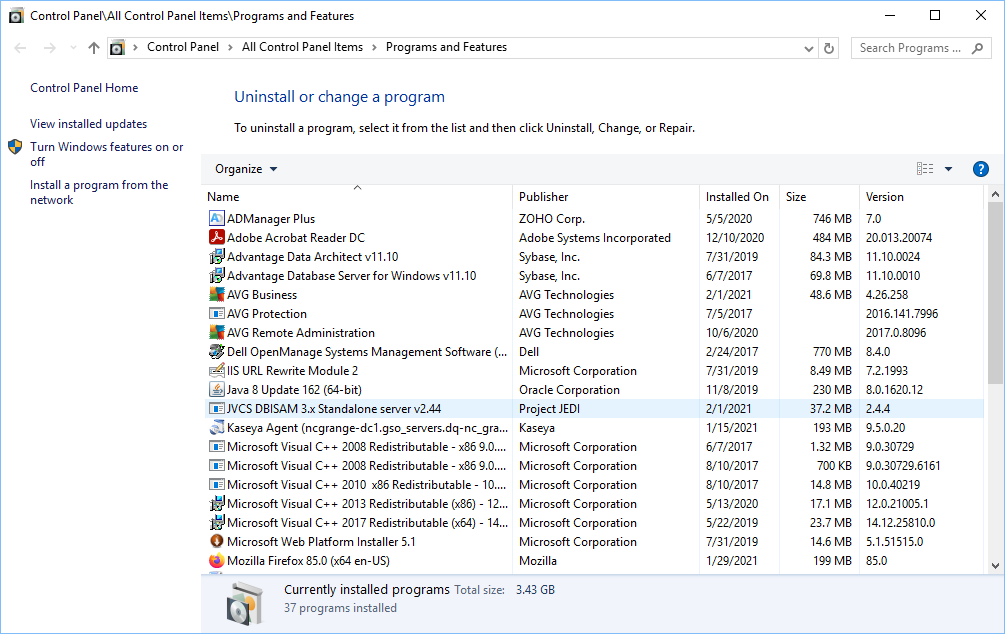Sort the list by Publisher column
The height and width of the screenshot is (634, 1005).
coord(544,197)
